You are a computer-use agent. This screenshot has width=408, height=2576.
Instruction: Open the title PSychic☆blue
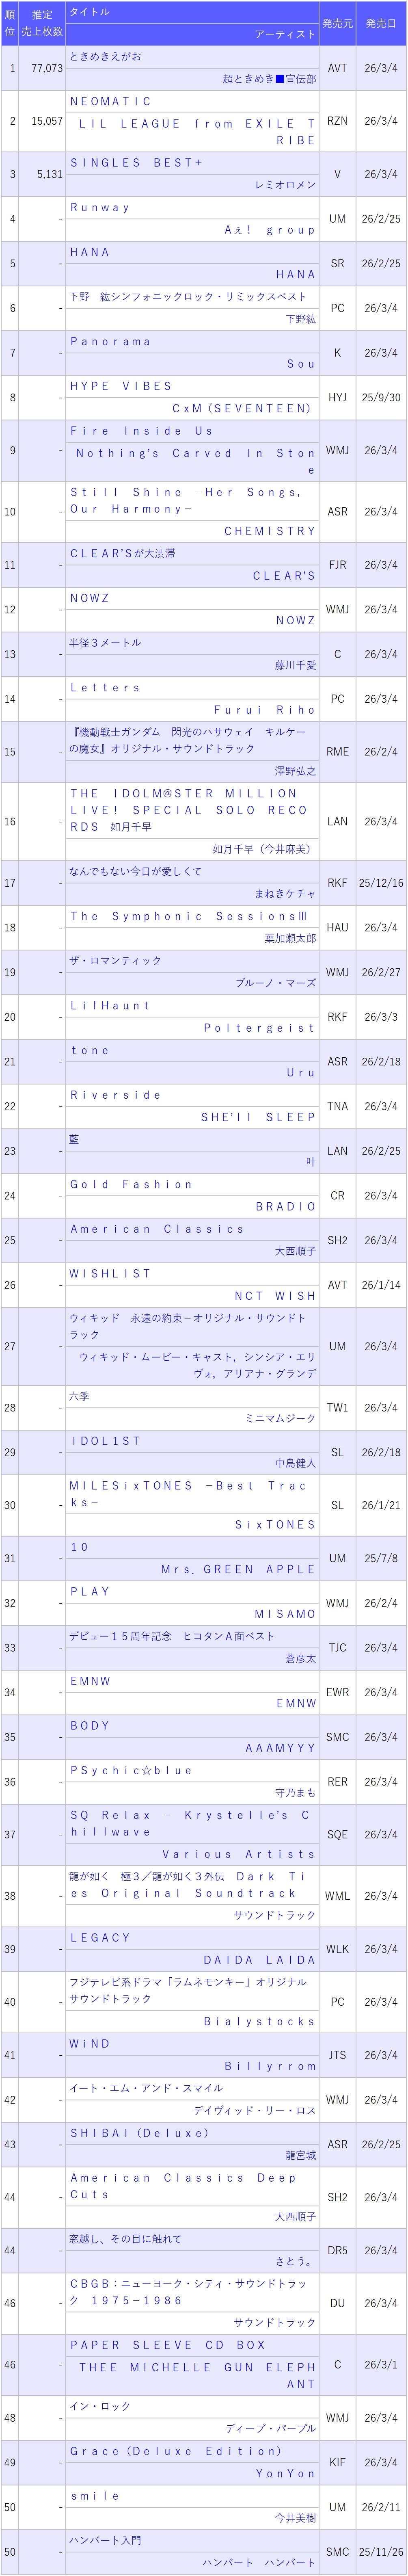tap(131, 1771)
